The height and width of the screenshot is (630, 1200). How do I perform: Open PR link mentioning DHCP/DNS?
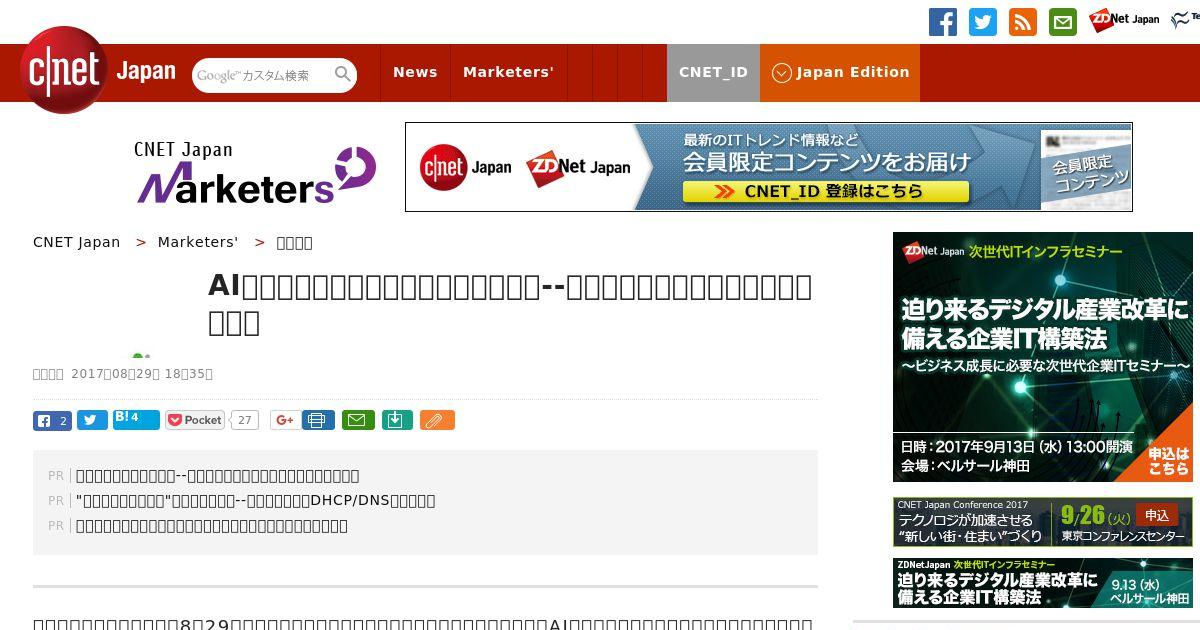(255, 500)
